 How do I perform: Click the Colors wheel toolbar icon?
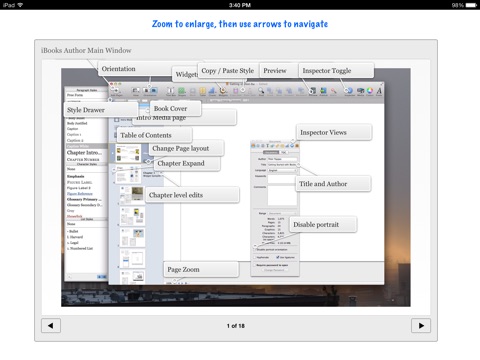pyautogui.click(x=370, y=90)
